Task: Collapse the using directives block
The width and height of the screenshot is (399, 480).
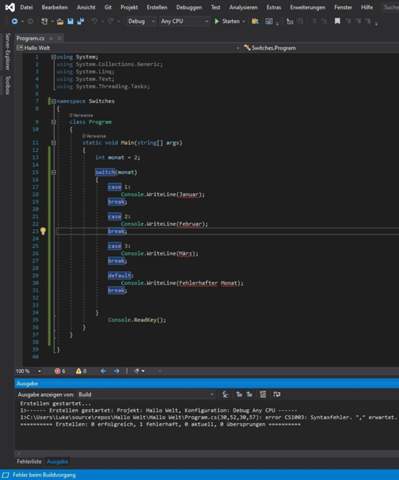Action: pyautogui.click(x=53, y=57)
